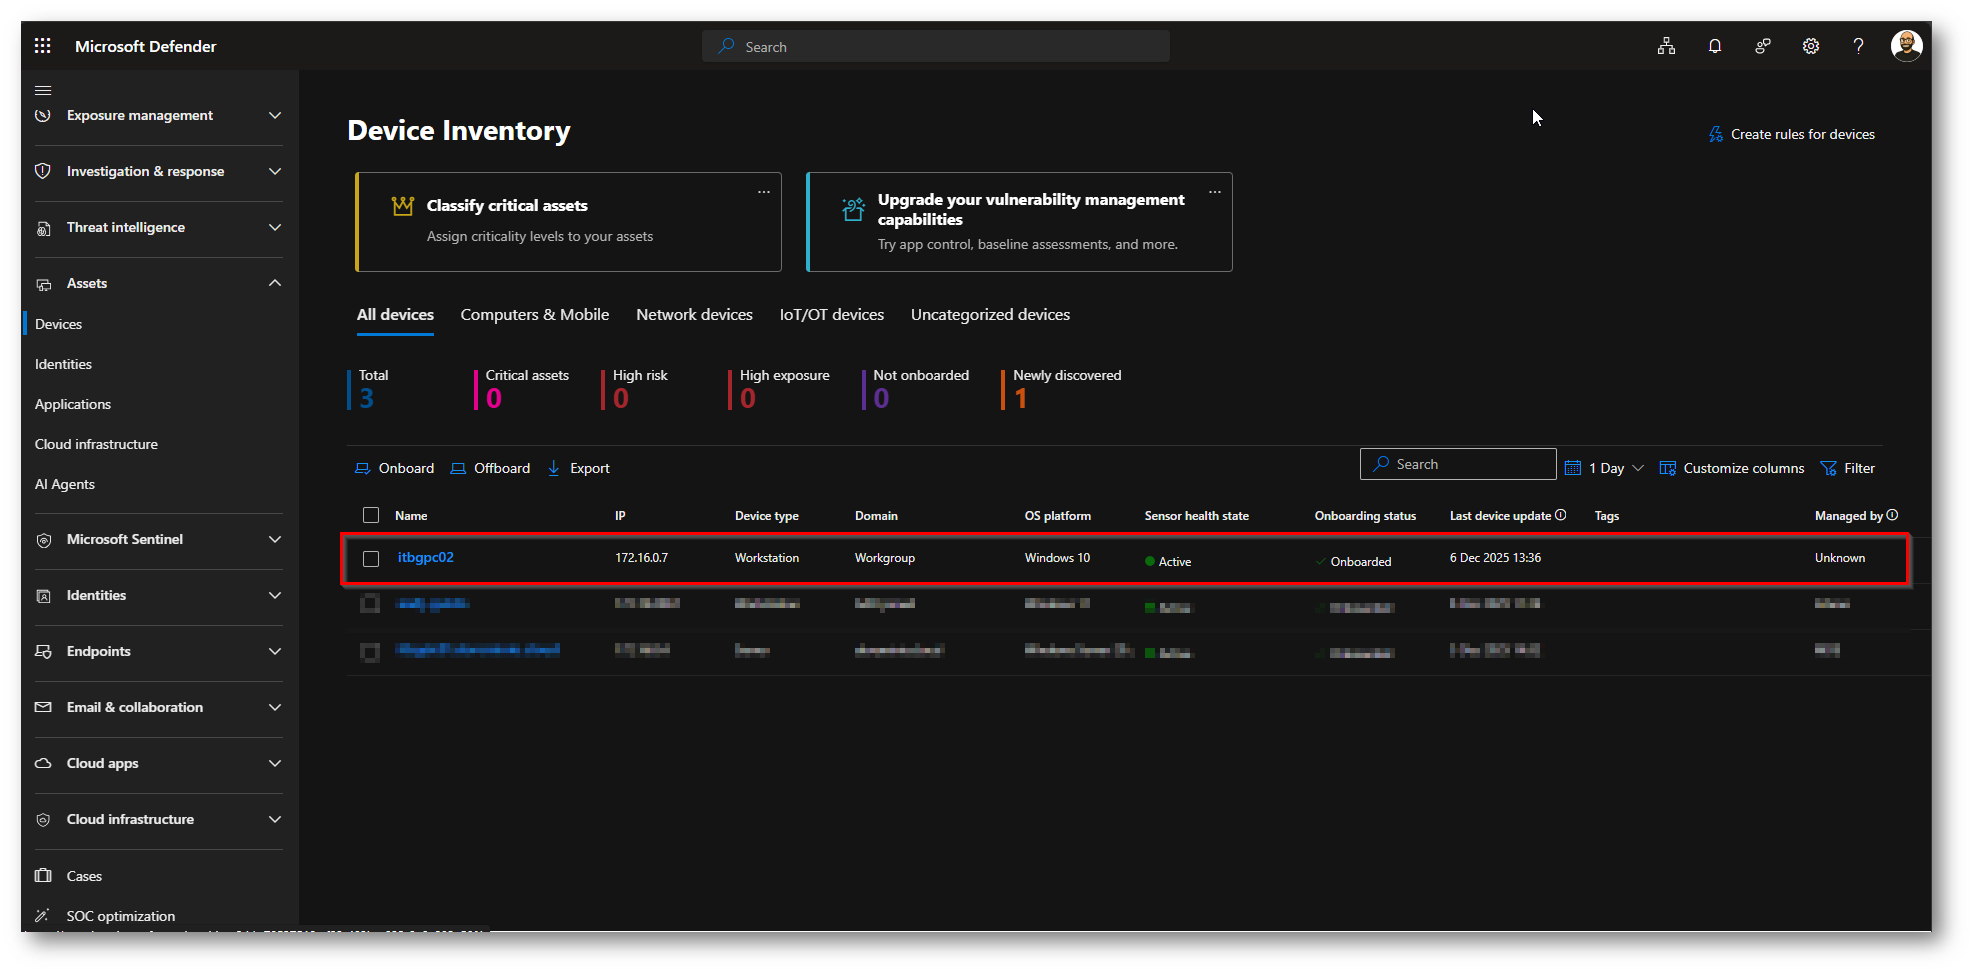
Task: Check the box for device itbgpc02
Action: (x=371, y=558)
